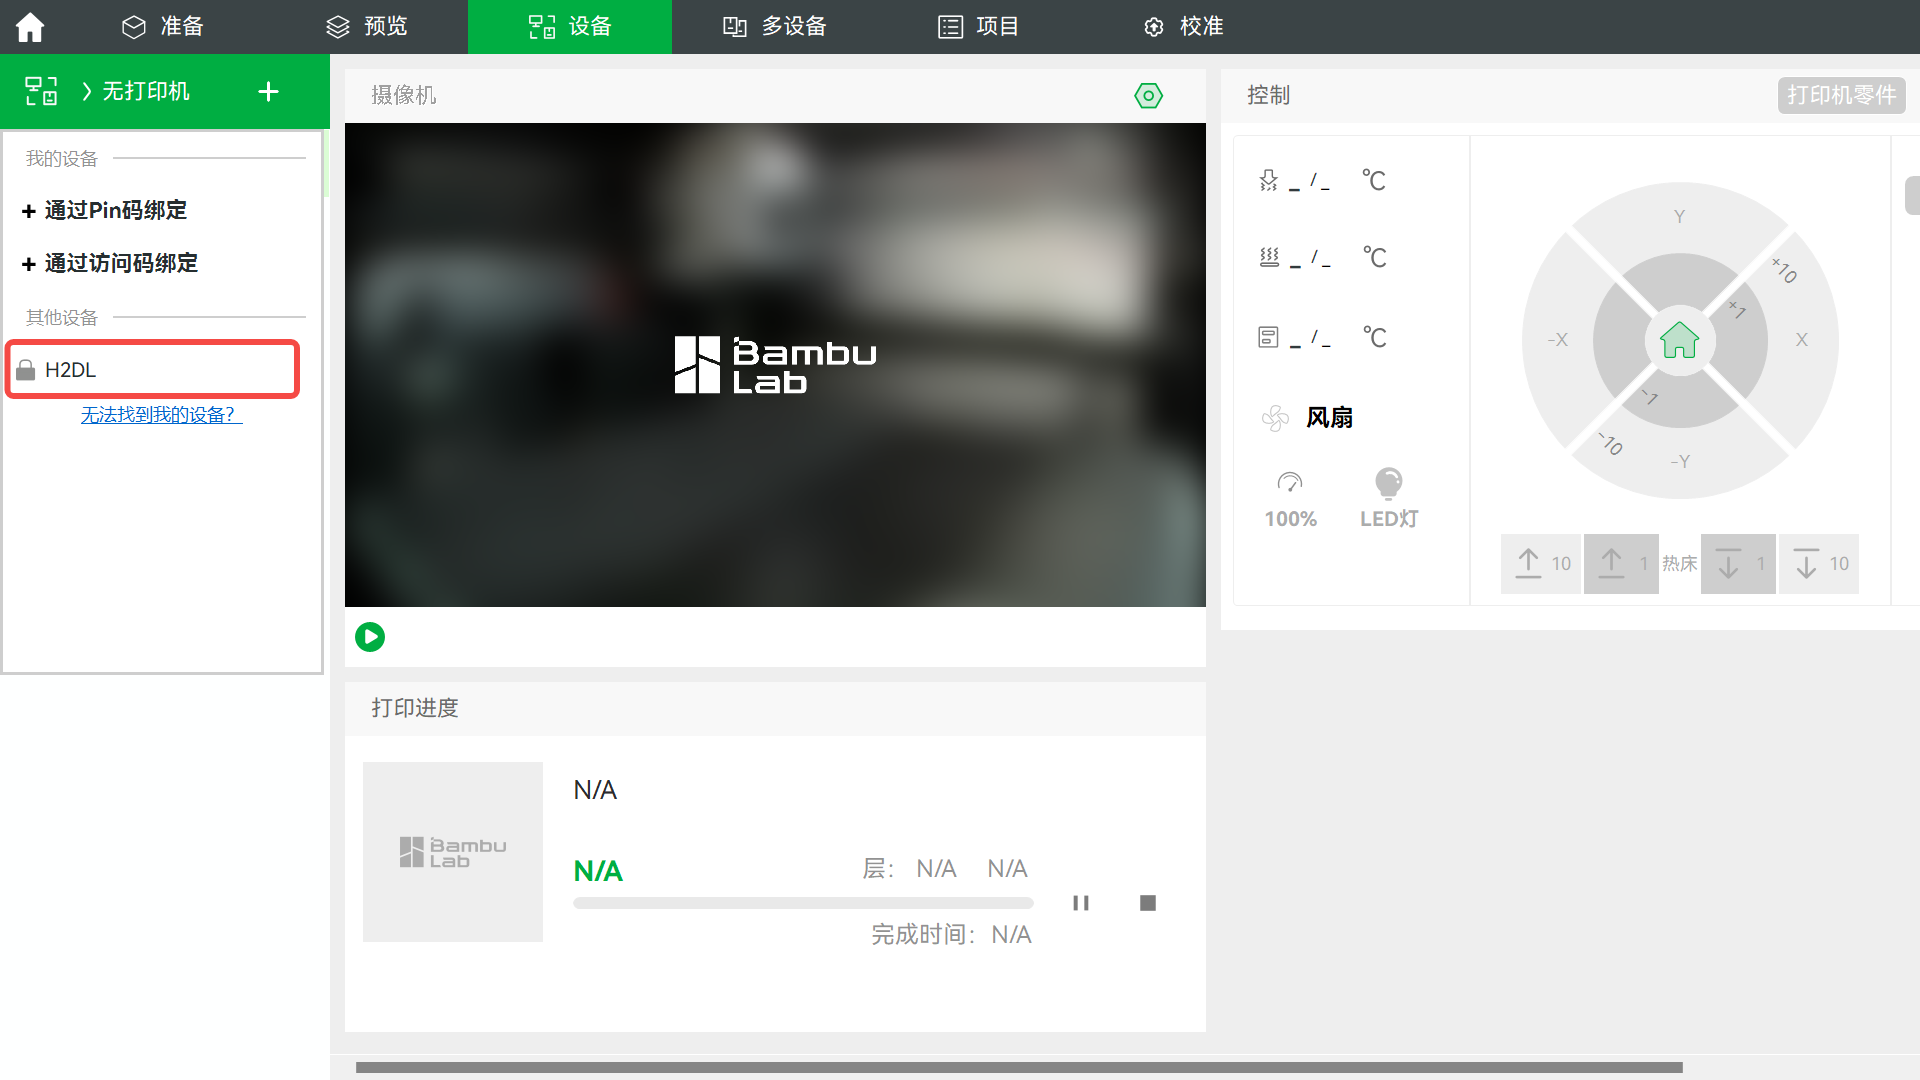Open the 准备 tab

click(x=163, y=27)
